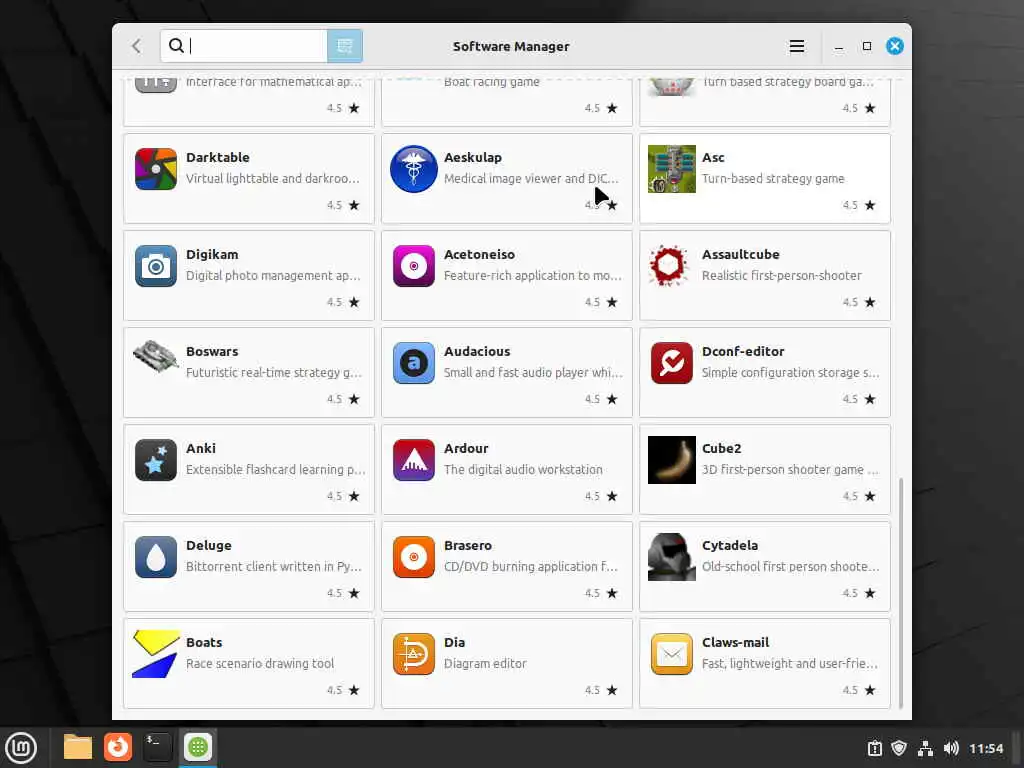Click the 'Race scenario drawing tool' text
The image size is (1024, 768).
[x=260, y=664]
